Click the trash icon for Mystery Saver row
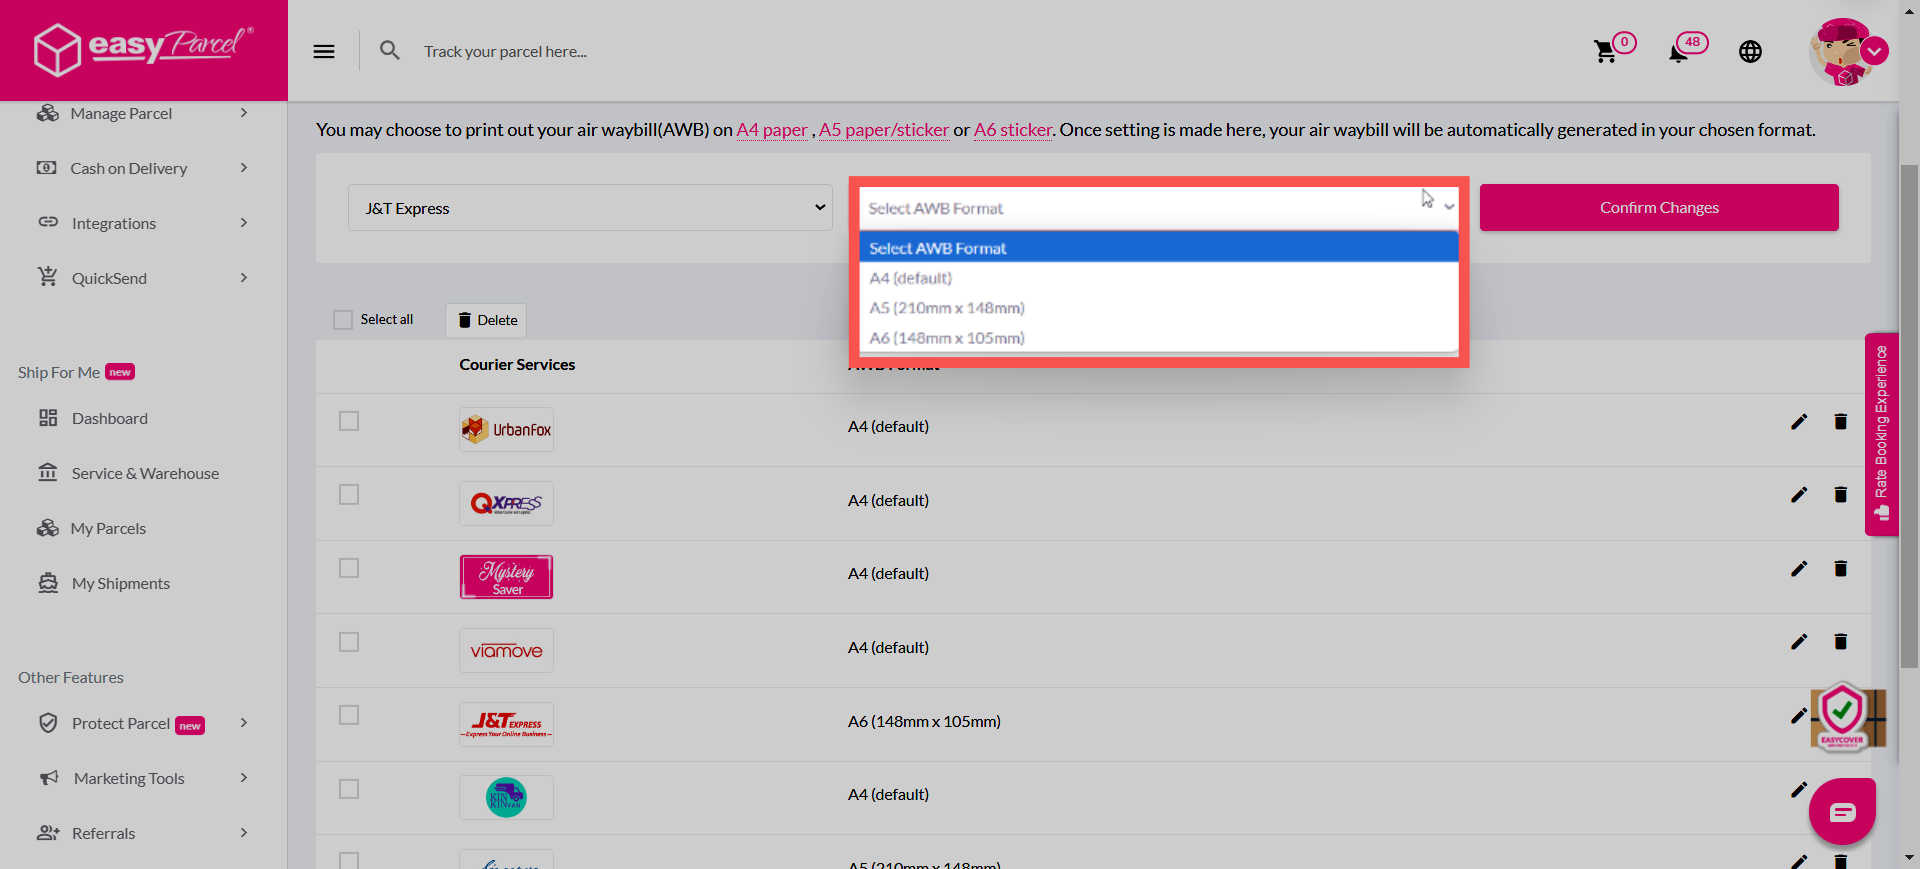Screen dimensions: 1920x869 (x=1840, y=568)
